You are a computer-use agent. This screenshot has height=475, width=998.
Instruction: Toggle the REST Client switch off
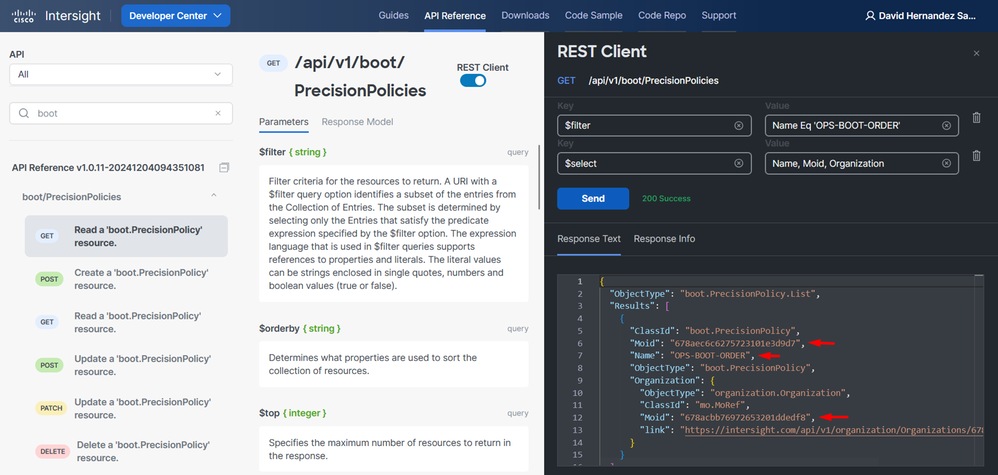(x=473, y=81)
